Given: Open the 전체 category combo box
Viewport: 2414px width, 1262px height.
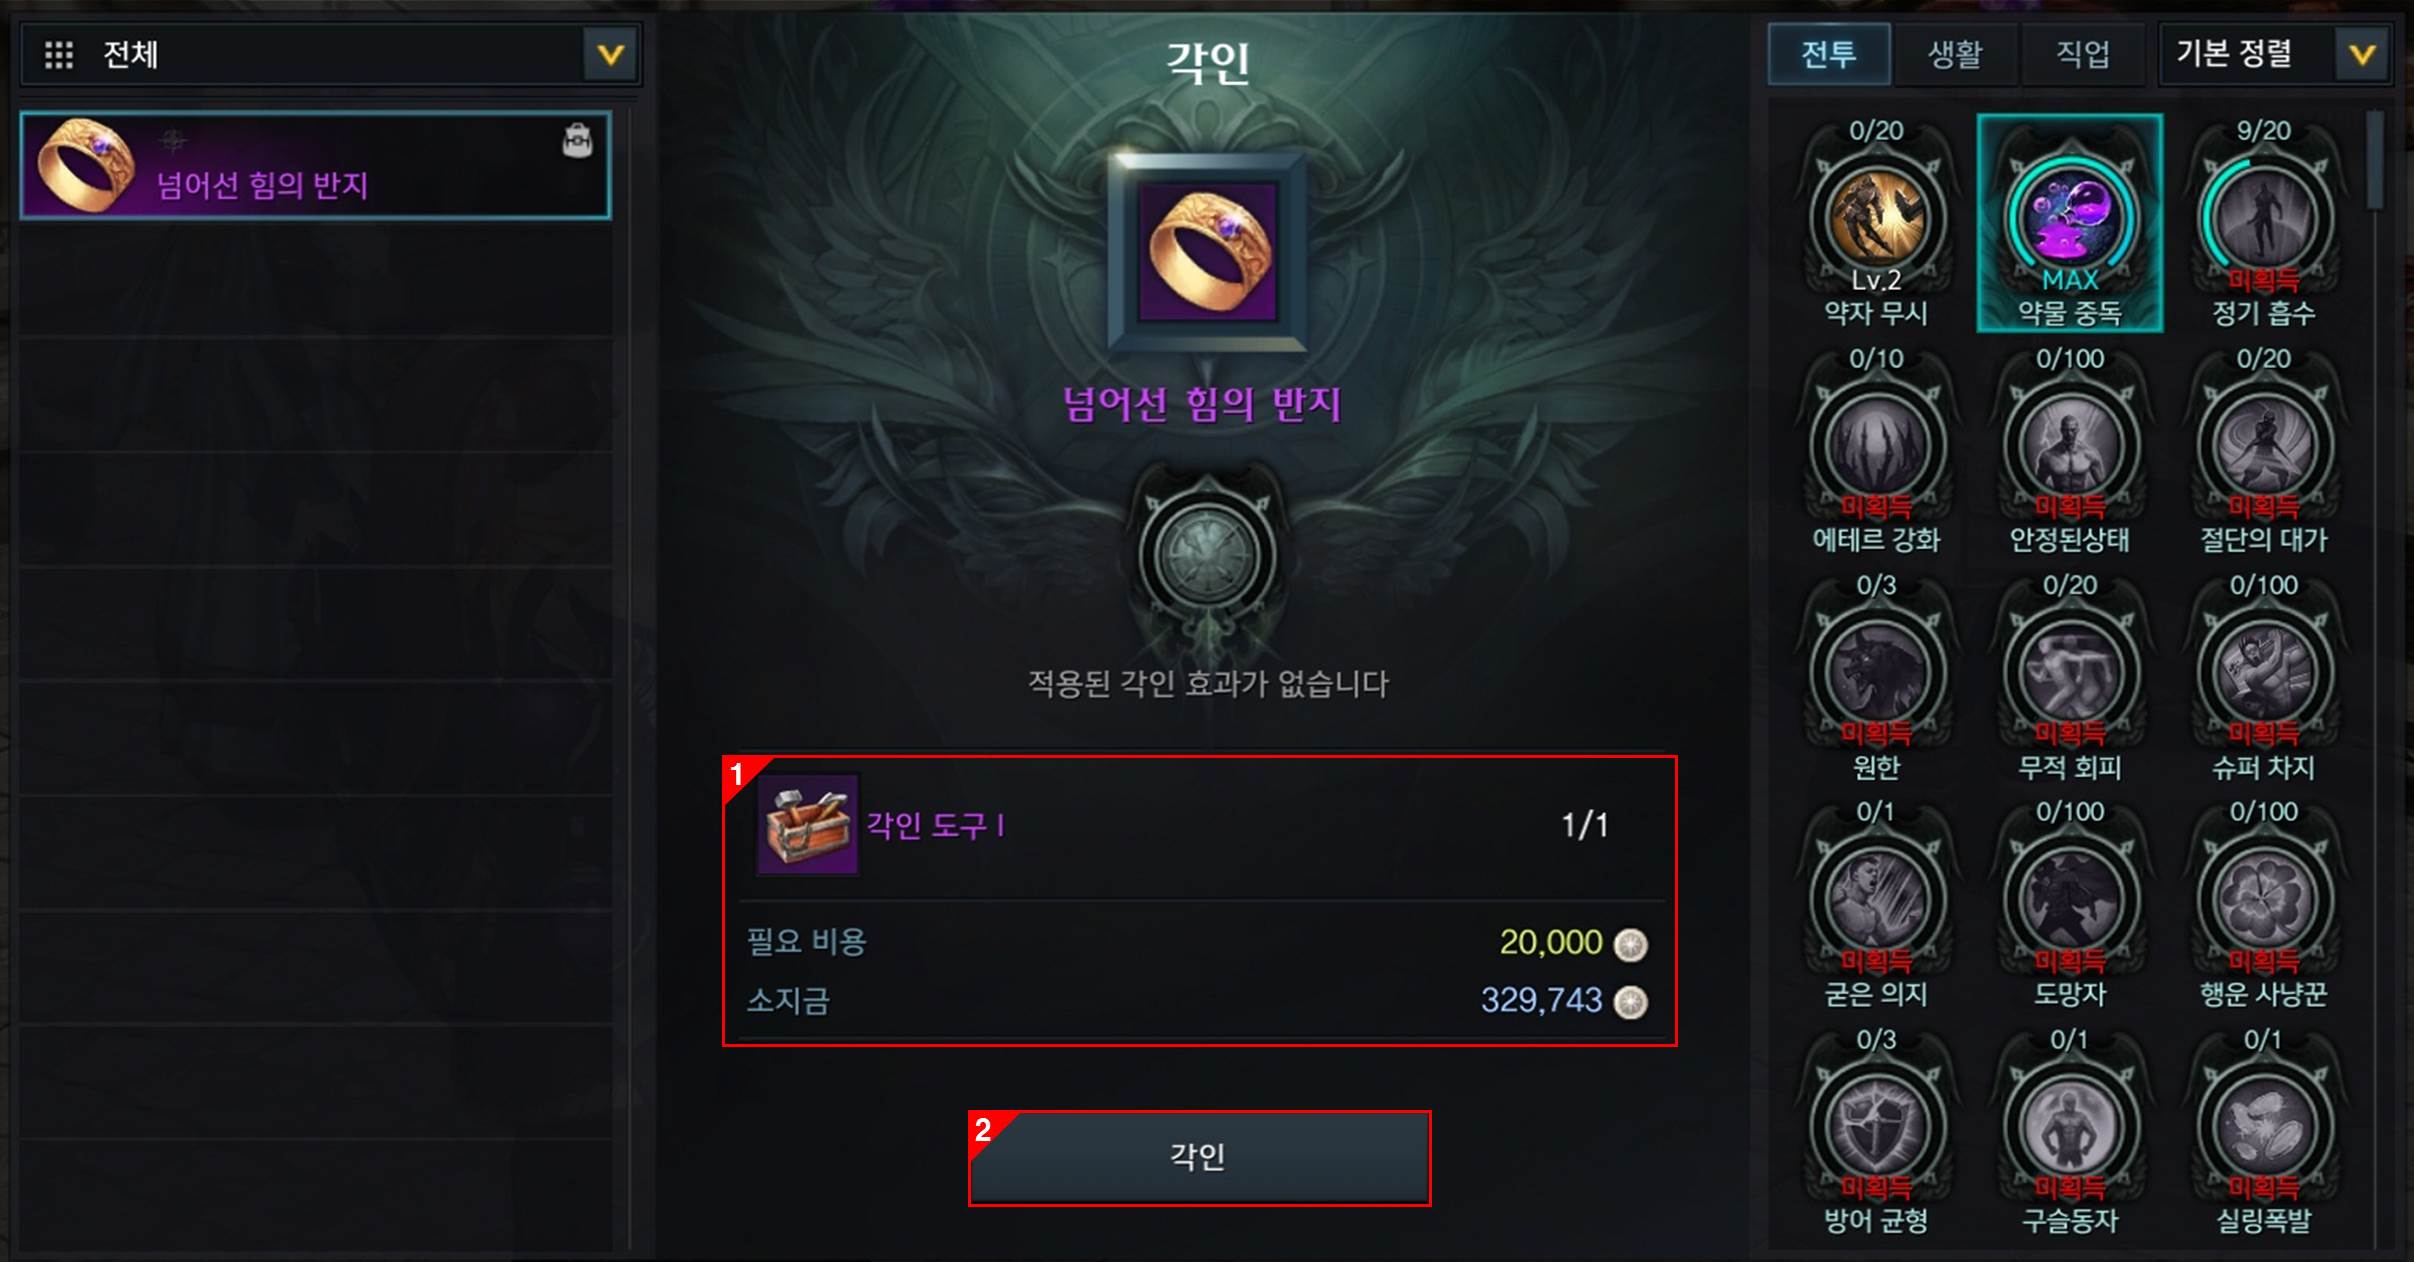Looking at the screenshot, I should (331, 54).
